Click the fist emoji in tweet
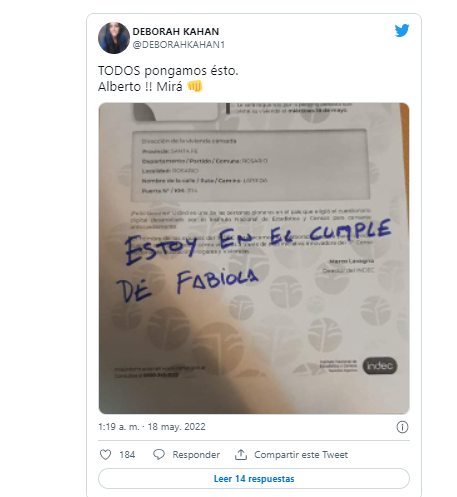Viewport: 457px width, 497px height. (x=195, y=87)
